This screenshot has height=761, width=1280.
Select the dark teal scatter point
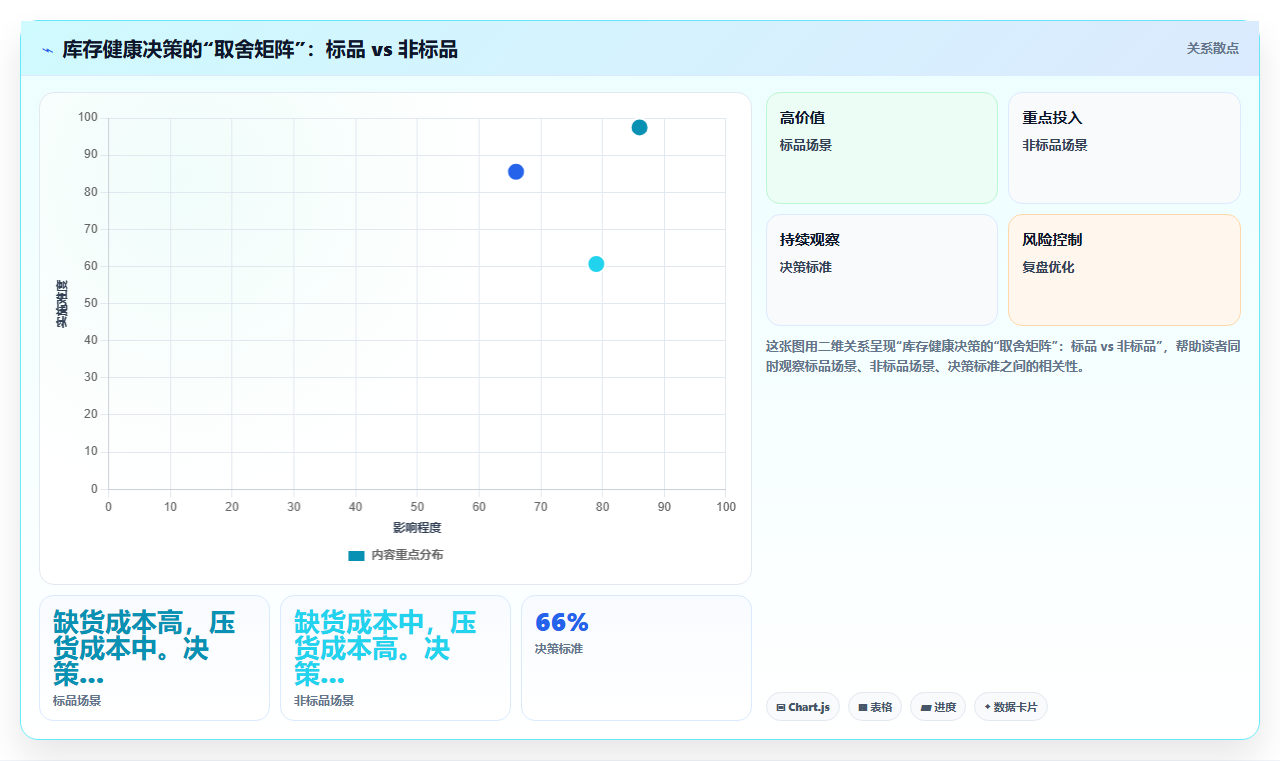[639, 127]
